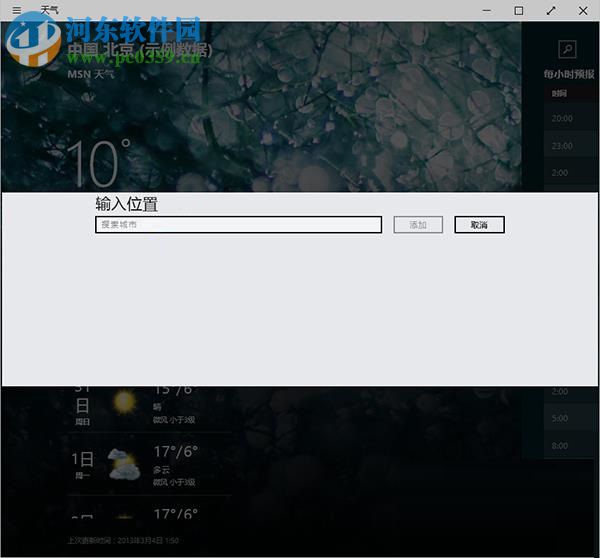Click the 输入位置 dialog heading
The height and width of the screenshot is (558, 600).
coord(126,204)
